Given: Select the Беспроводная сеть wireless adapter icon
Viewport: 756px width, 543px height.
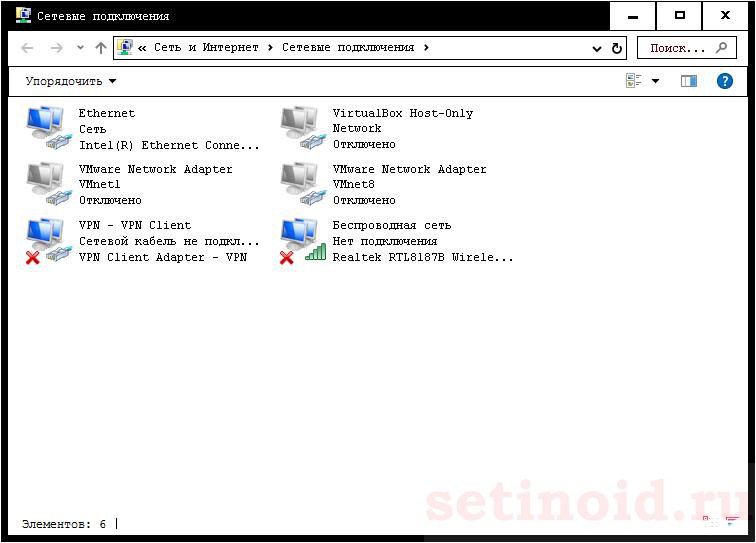Looking at the screenshot, I should [302, 240].
